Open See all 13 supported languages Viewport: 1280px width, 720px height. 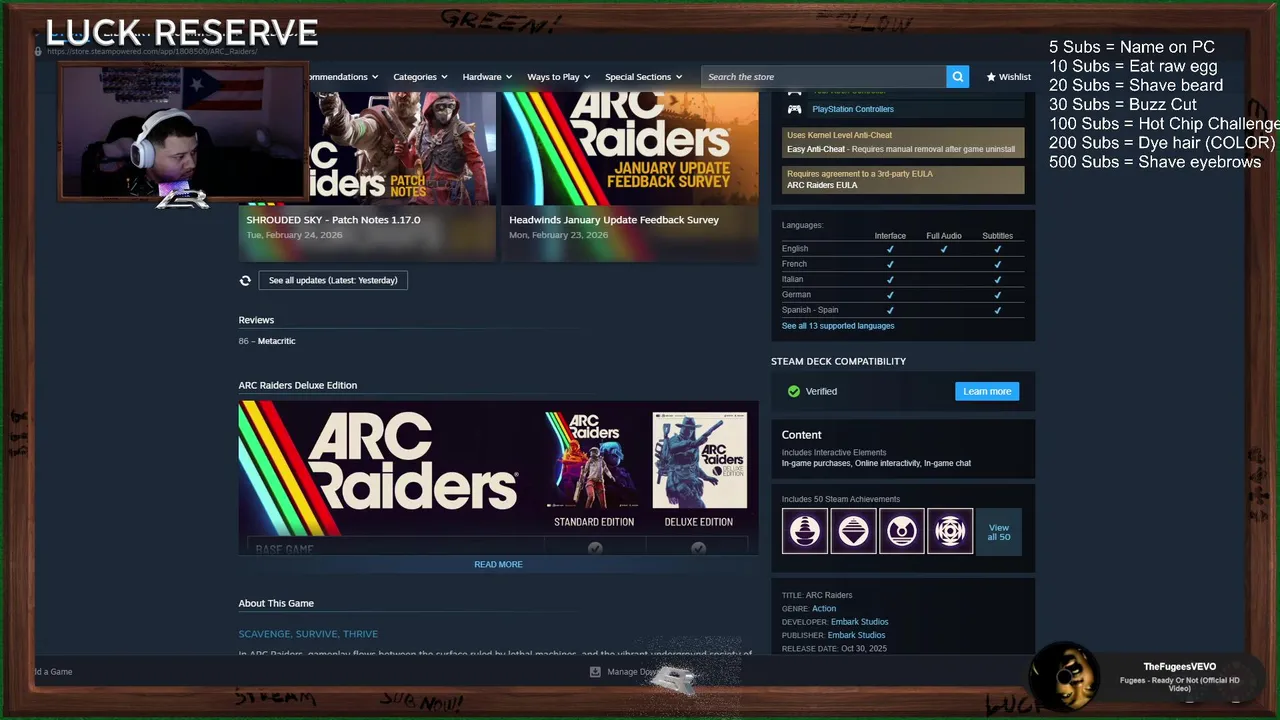click(838, 326)
